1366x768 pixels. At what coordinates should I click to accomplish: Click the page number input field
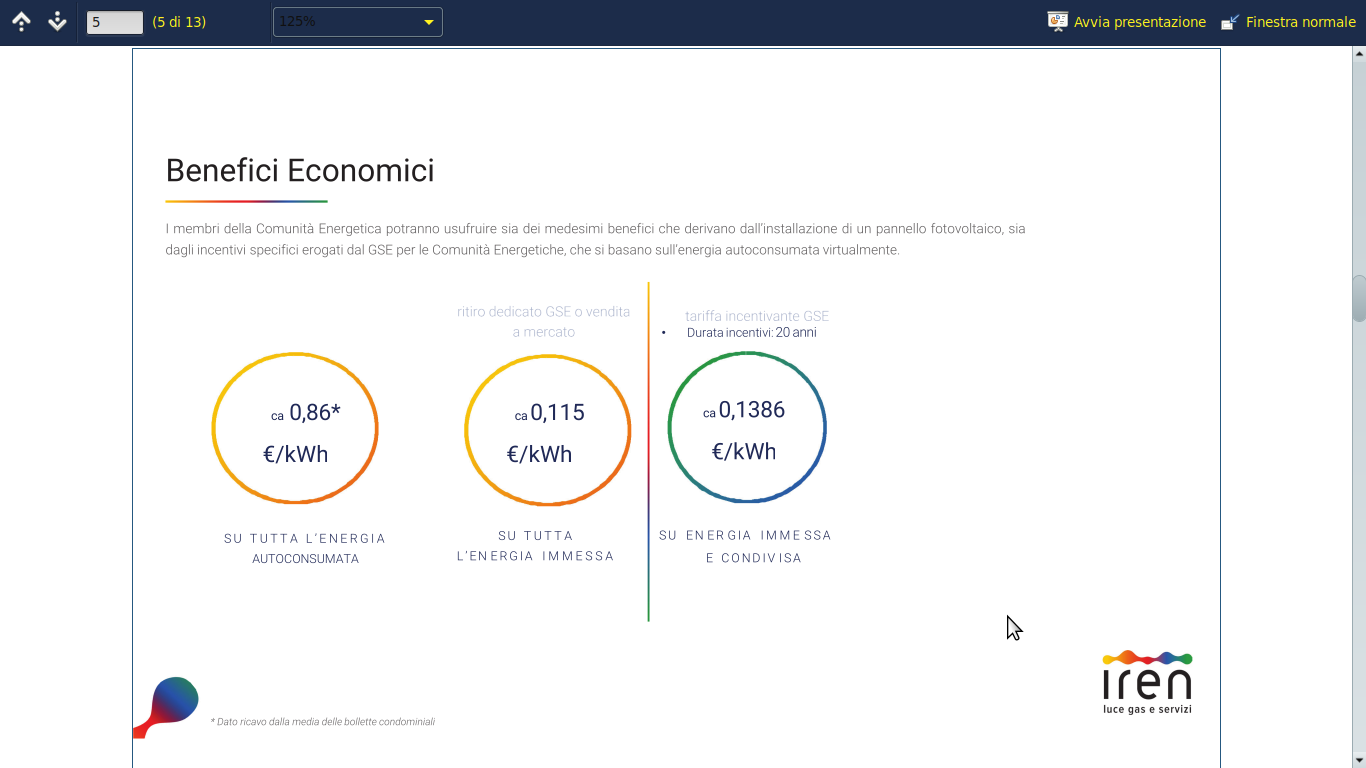[114, 22]
